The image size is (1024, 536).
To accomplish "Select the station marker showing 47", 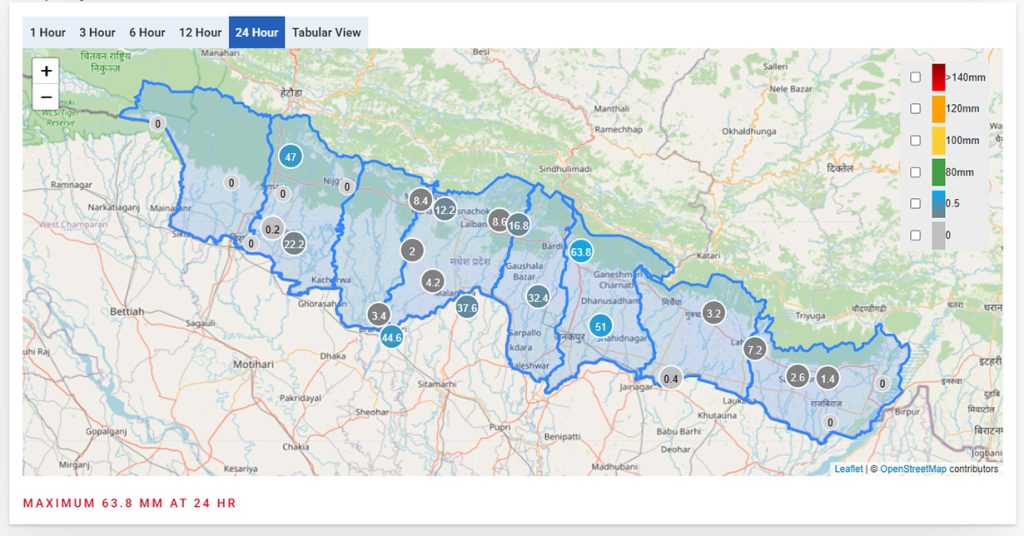I will pyautogui.click(x=290, y=157).
